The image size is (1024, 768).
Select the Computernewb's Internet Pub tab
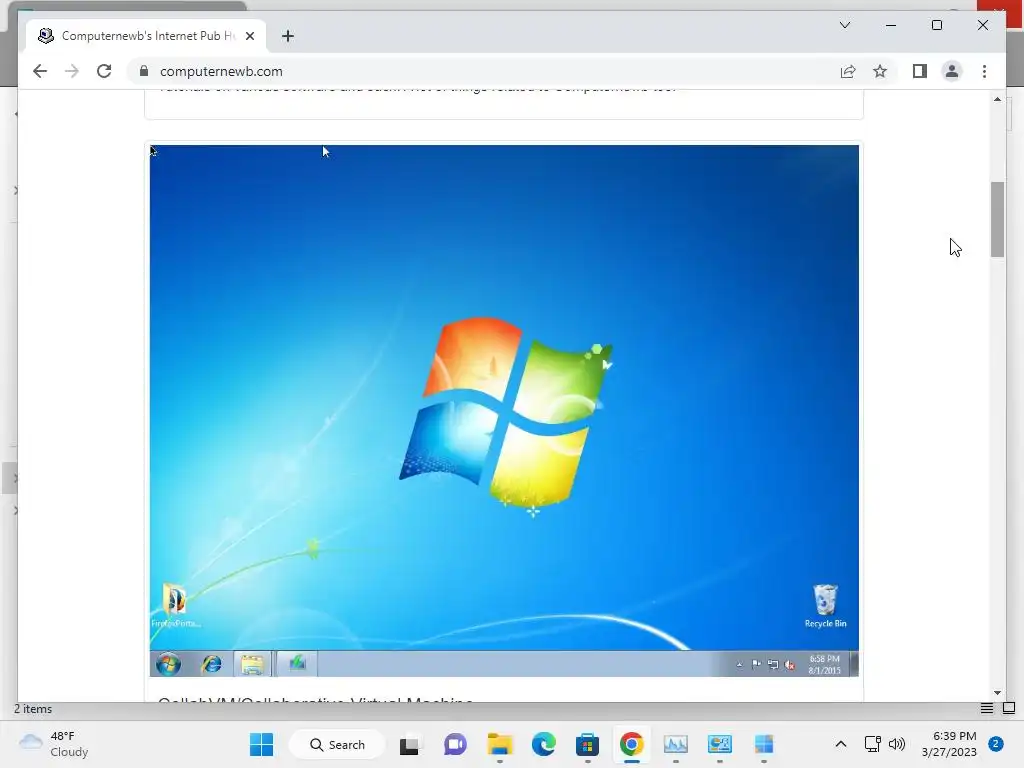pos(146,36)
